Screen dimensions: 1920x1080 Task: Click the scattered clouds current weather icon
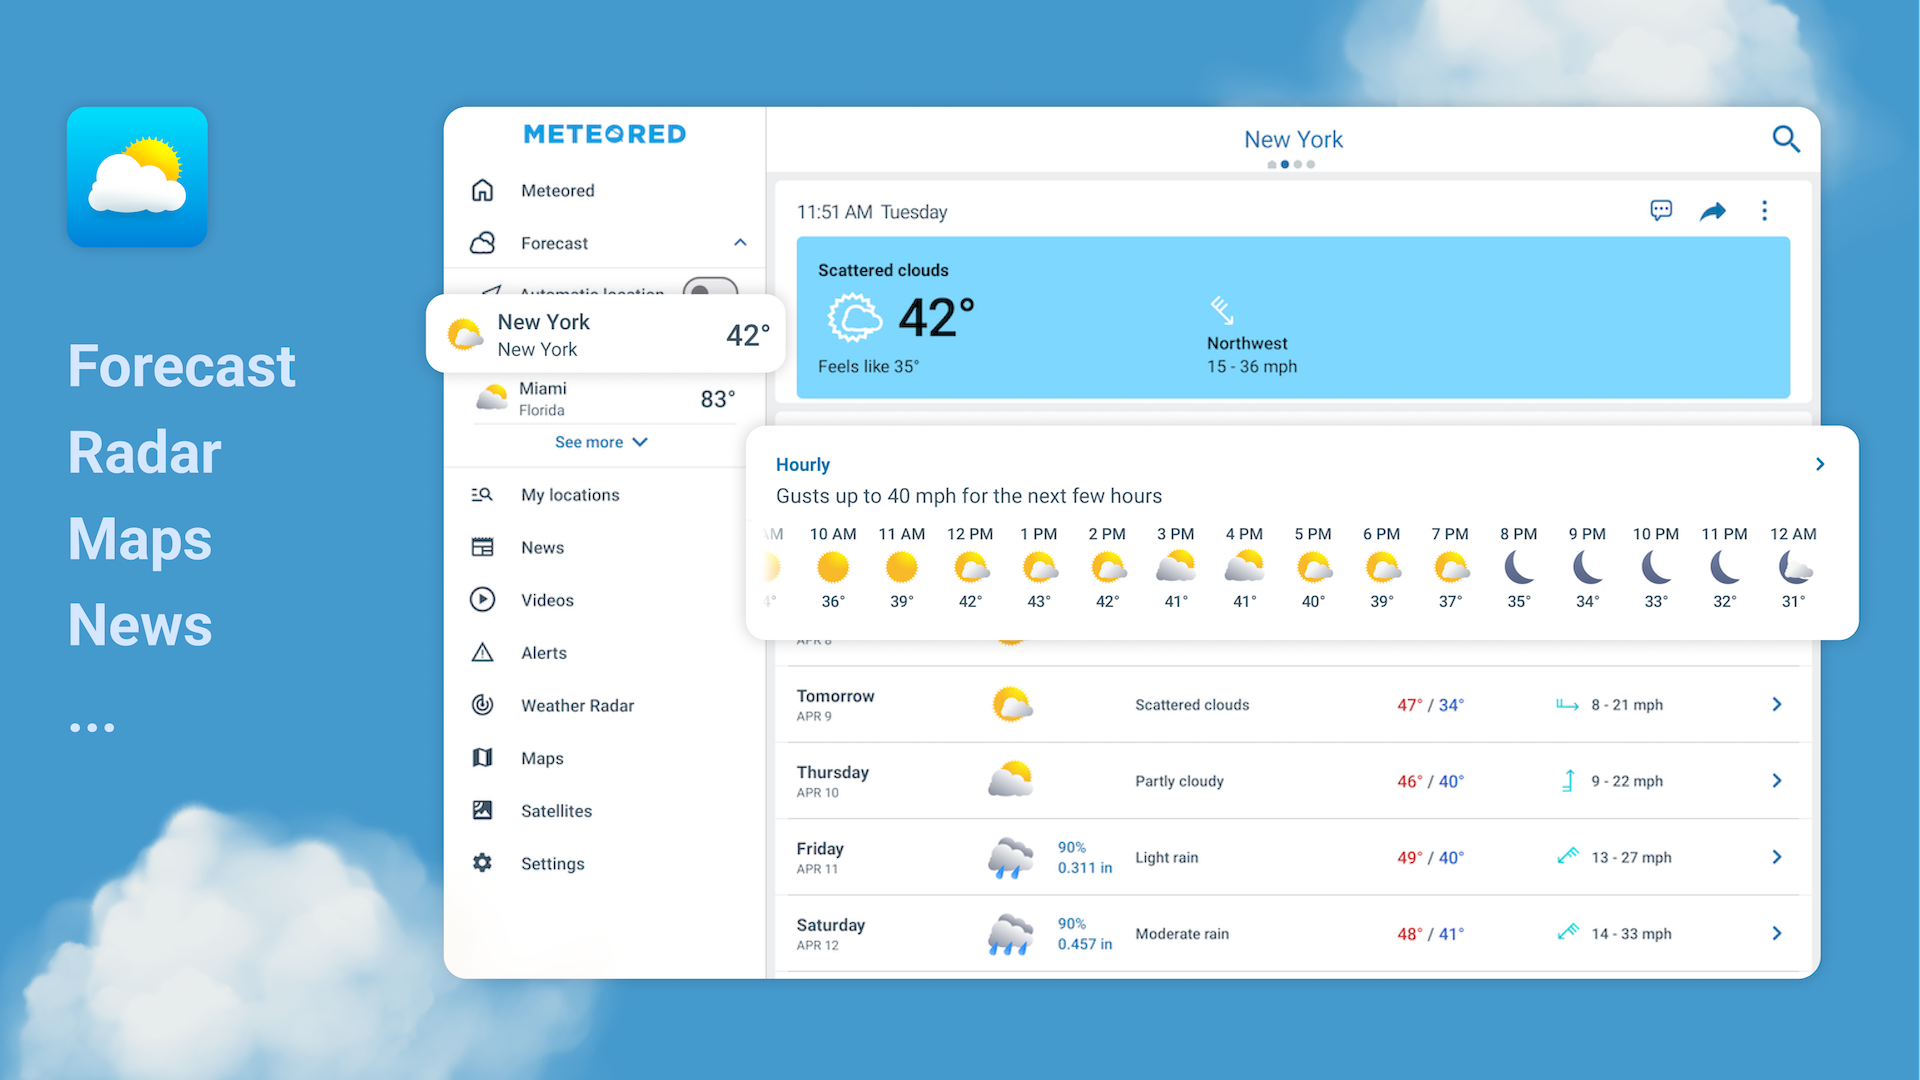click(x=855, y=319)
